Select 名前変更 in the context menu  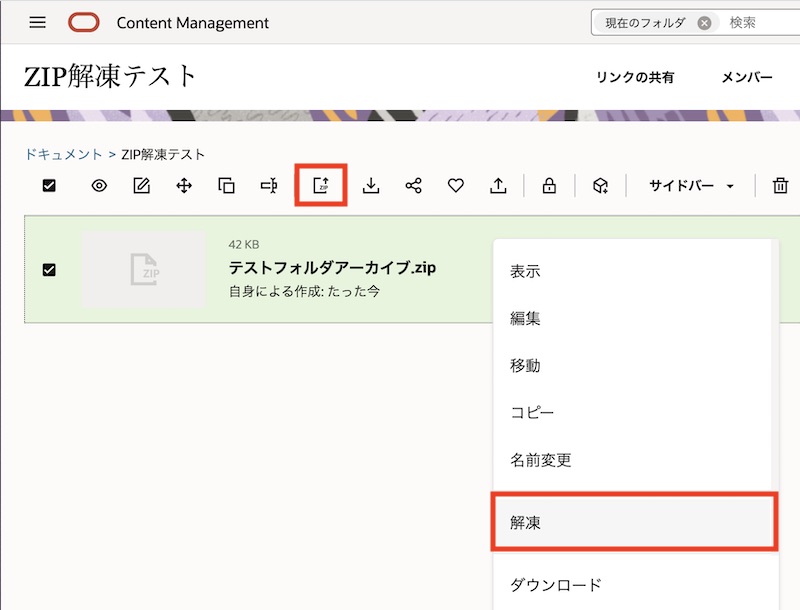tap(540, 460)
